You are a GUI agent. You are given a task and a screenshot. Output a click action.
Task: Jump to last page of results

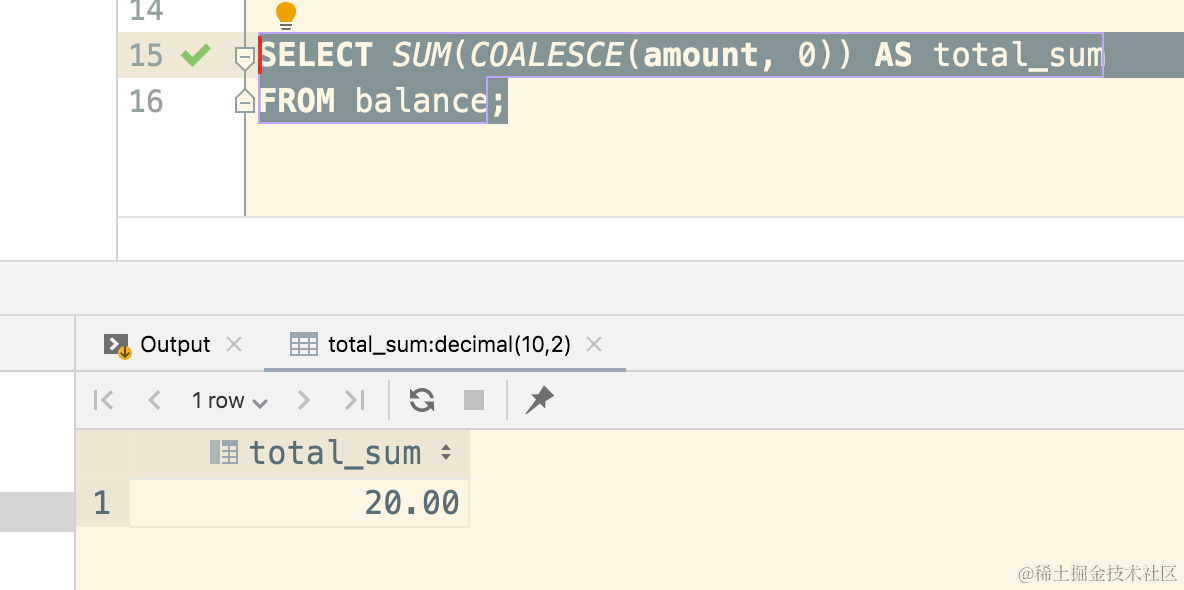pyautogui.click(x=353, y=399)
